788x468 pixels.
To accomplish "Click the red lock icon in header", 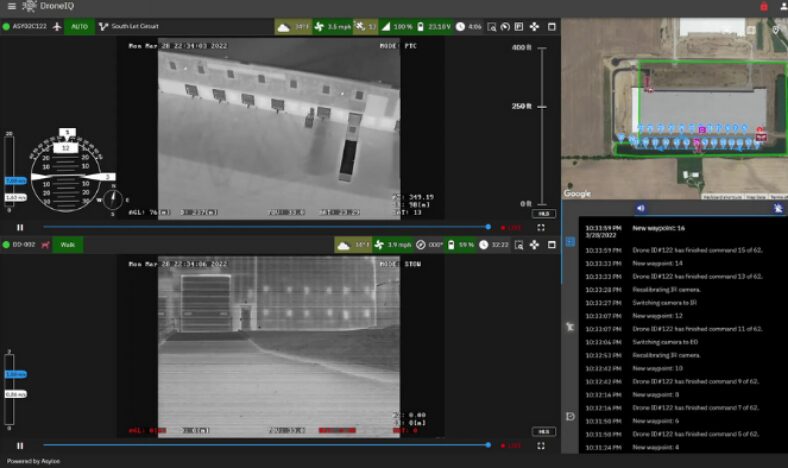I will 764,6.
